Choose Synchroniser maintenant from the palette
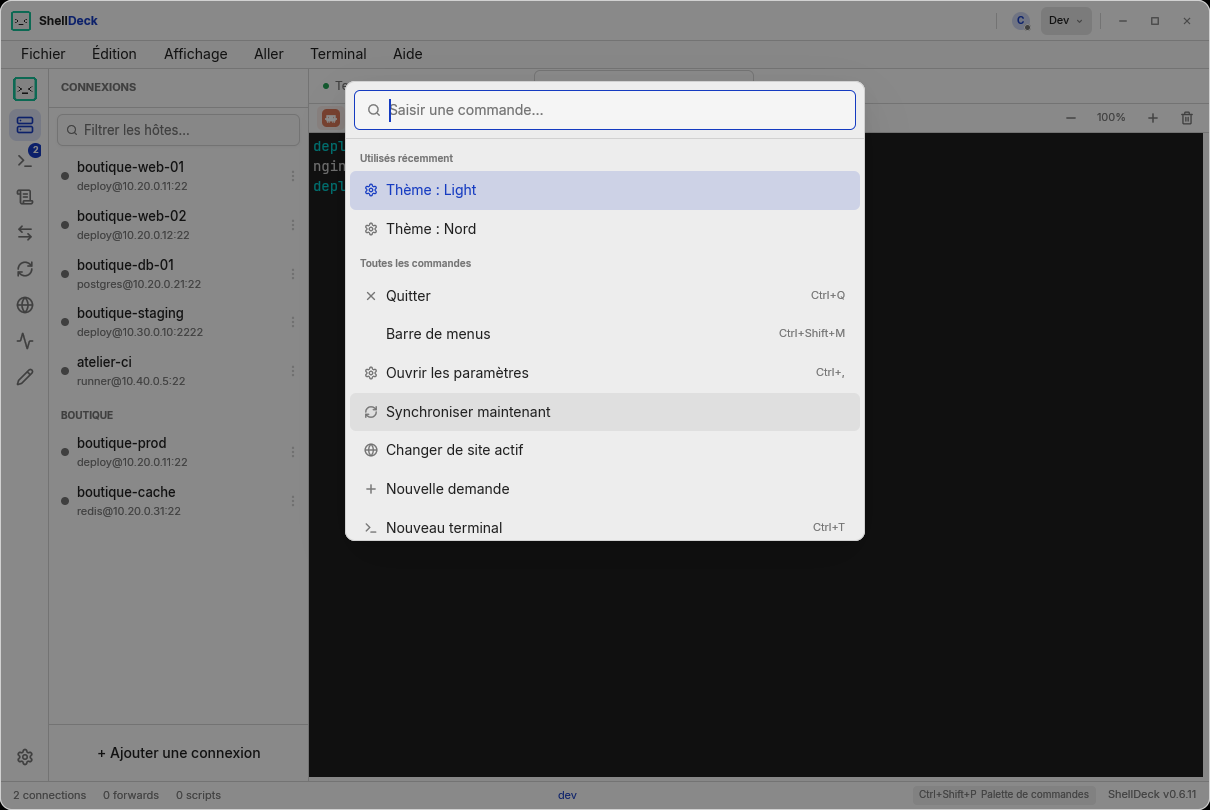 (x=605, y=412)
